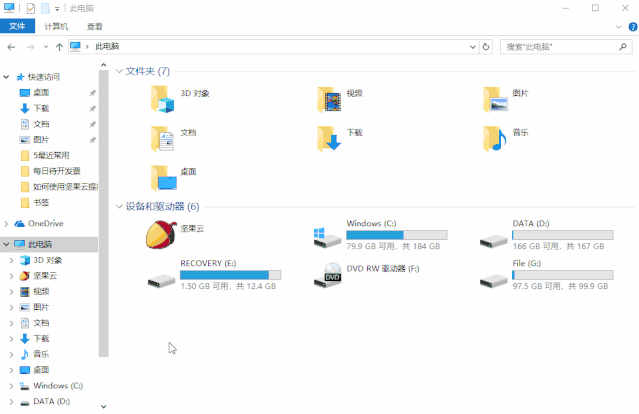Open the help question-mark icon
Image resolution: width=639 pixels, height=414 pixels.
pyautogui.click(x=633, y=27)
